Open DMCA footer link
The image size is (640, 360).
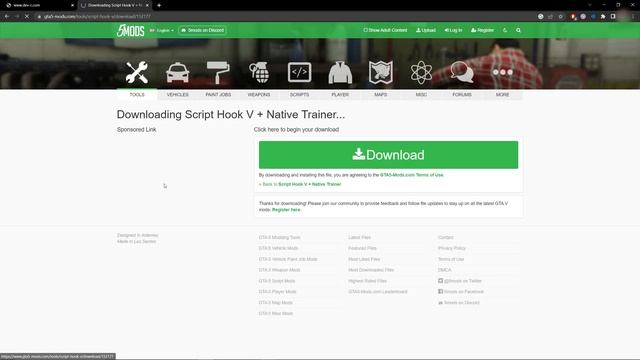(x=444, y=270)
